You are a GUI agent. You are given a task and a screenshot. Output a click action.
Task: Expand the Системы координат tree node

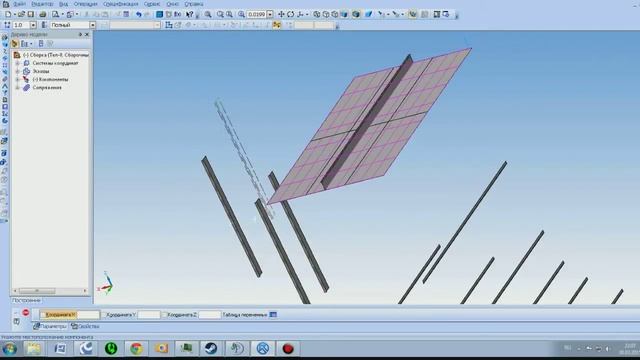(x=18, y=63)
